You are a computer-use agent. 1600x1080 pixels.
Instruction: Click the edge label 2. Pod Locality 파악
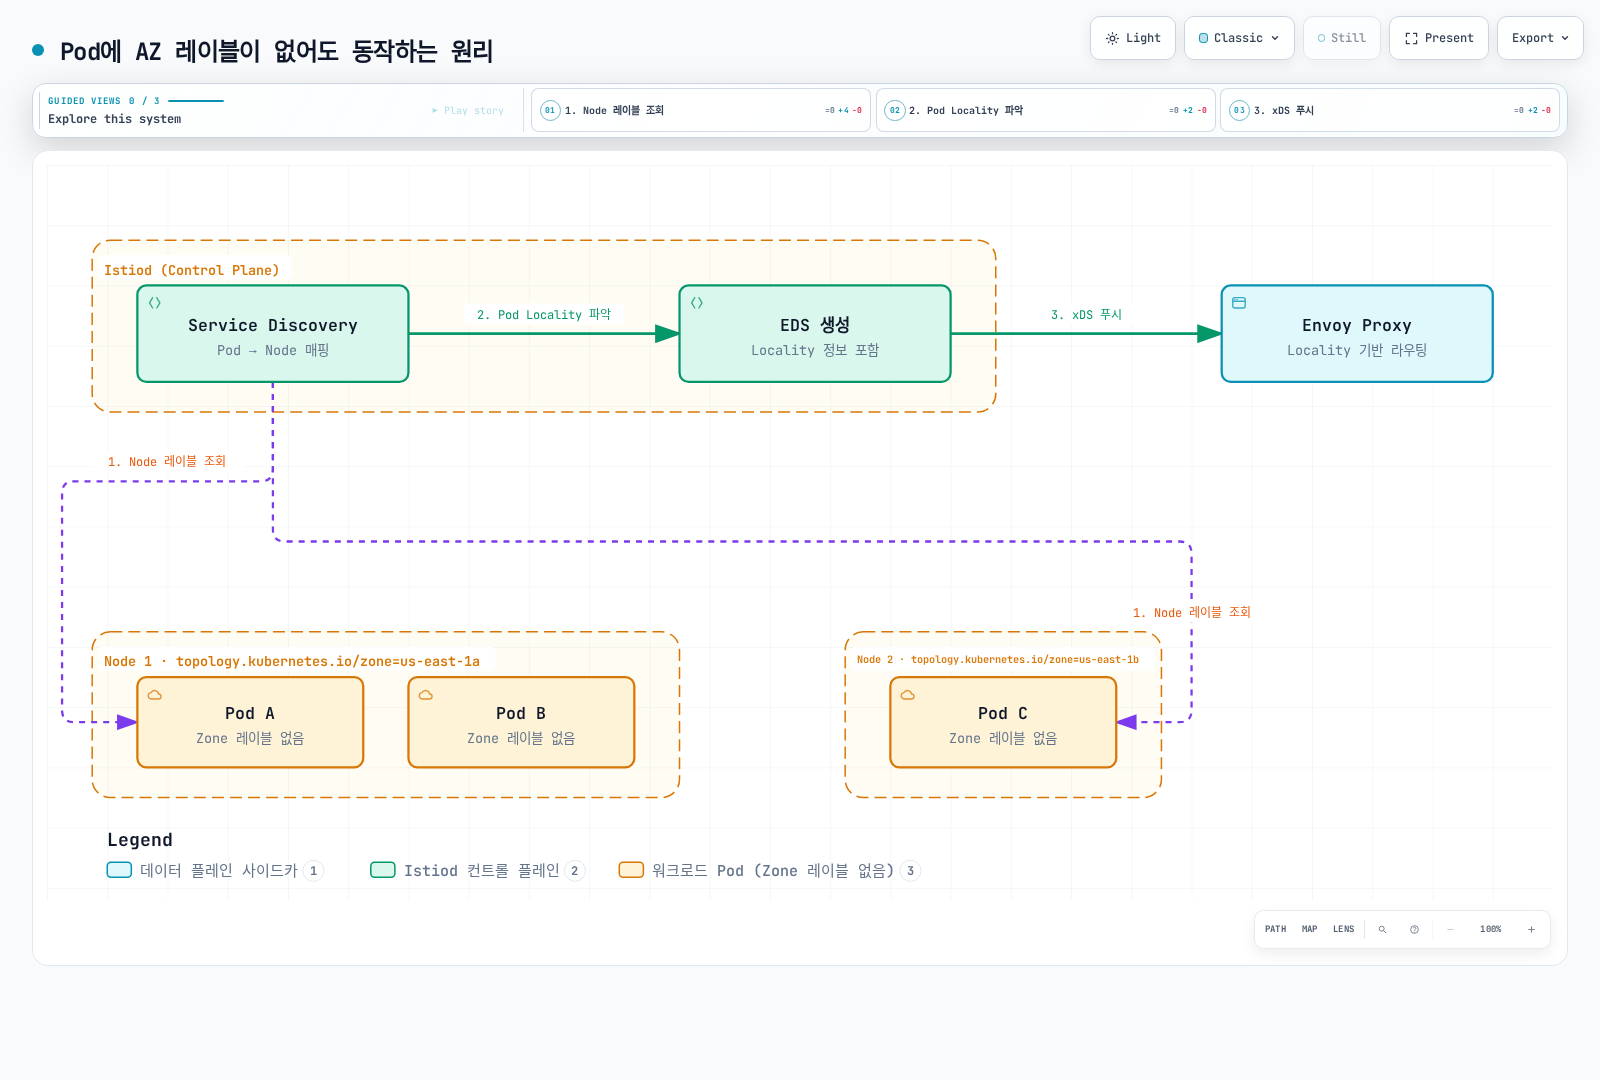click(x=544, y=315)
